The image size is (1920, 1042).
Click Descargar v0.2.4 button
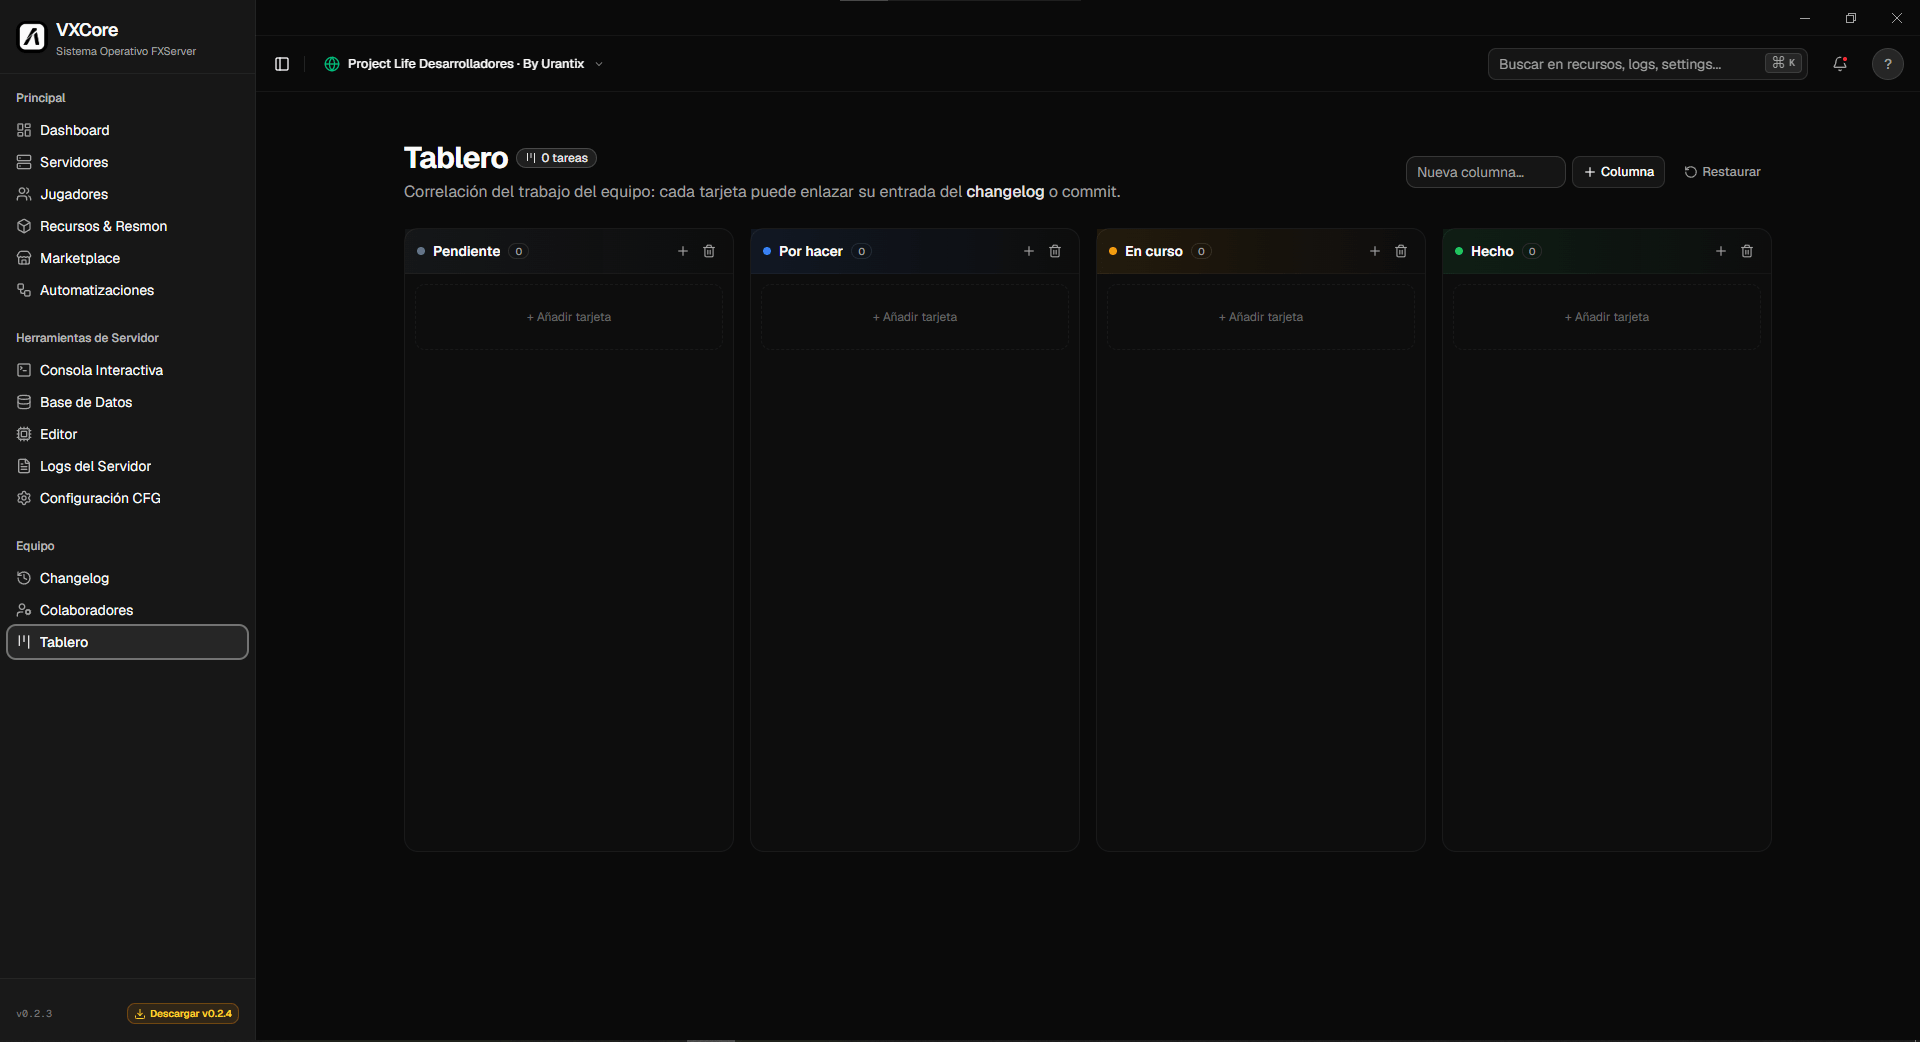[183, 1013]
